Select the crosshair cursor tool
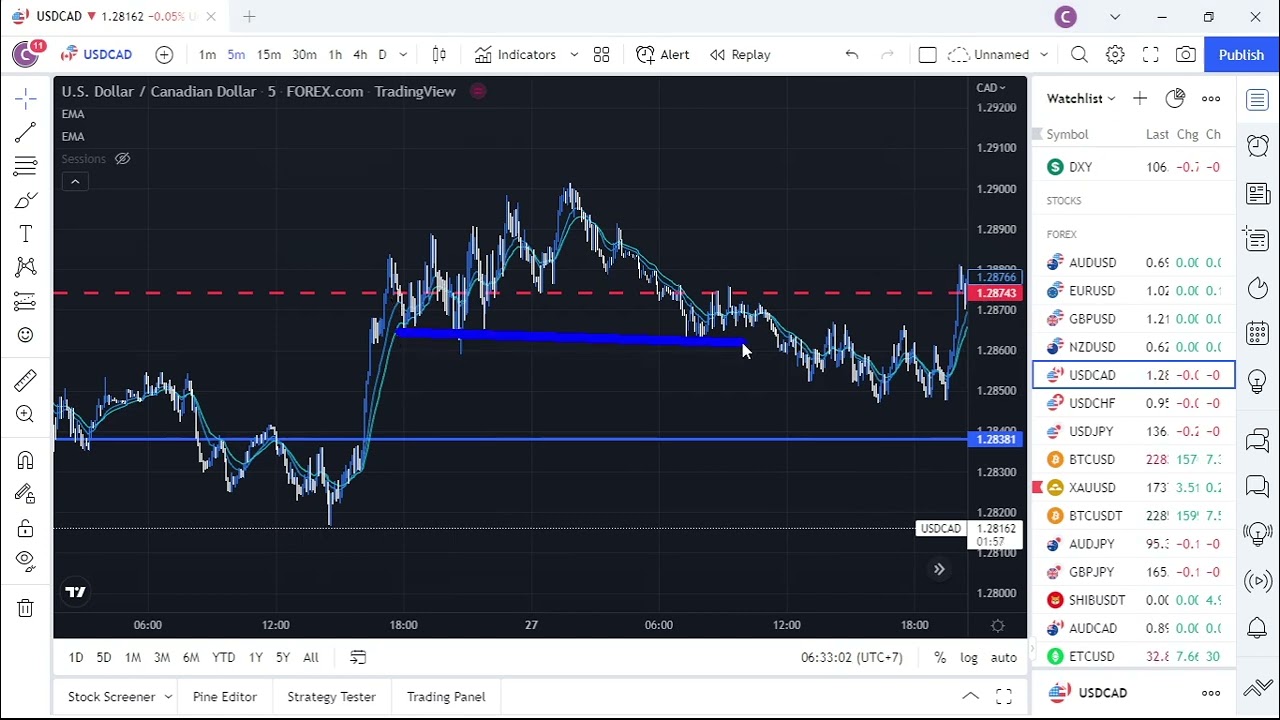Viewport: 1280px width, 720px height. [x=26, y=98]
